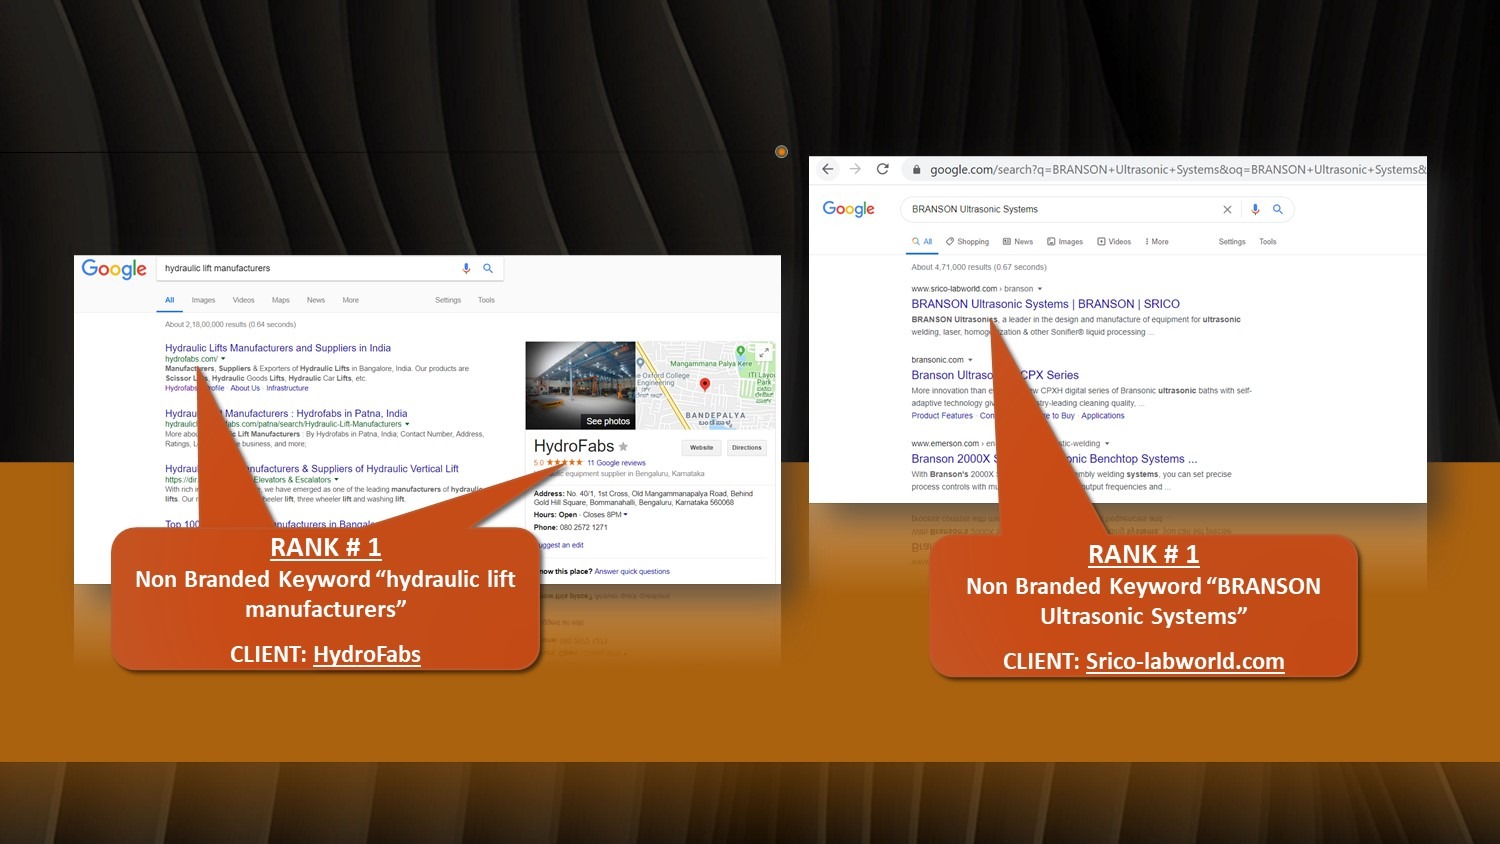Click the microphone icon in the hydraulic lift search box

[x=466, y=268]
